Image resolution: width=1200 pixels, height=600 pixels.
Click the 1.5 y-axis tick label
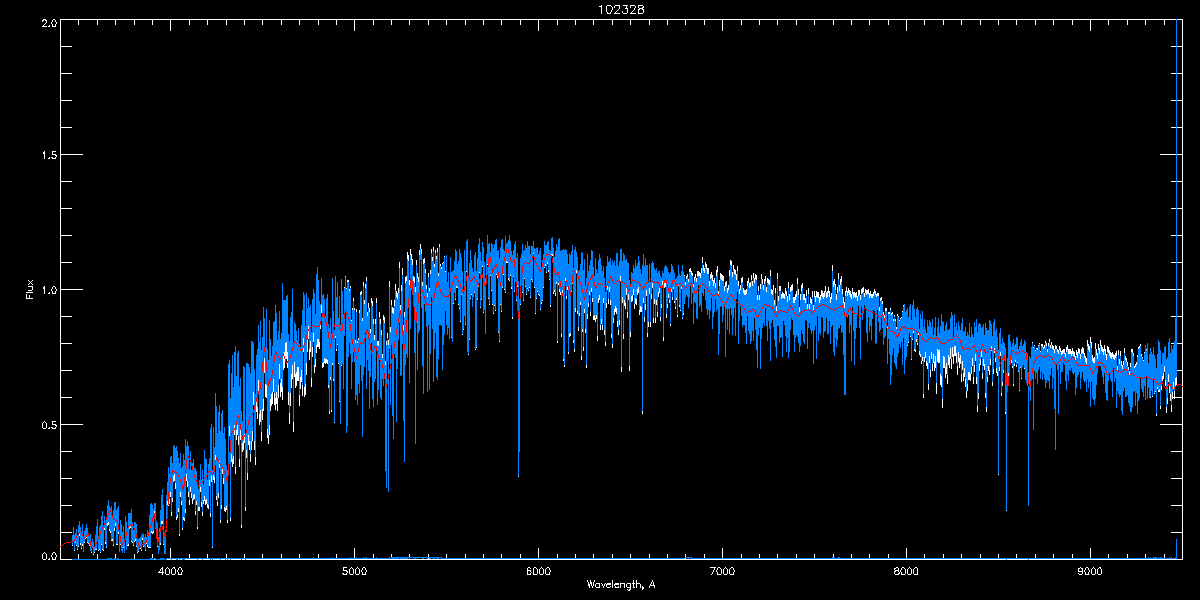click(47, 155)
